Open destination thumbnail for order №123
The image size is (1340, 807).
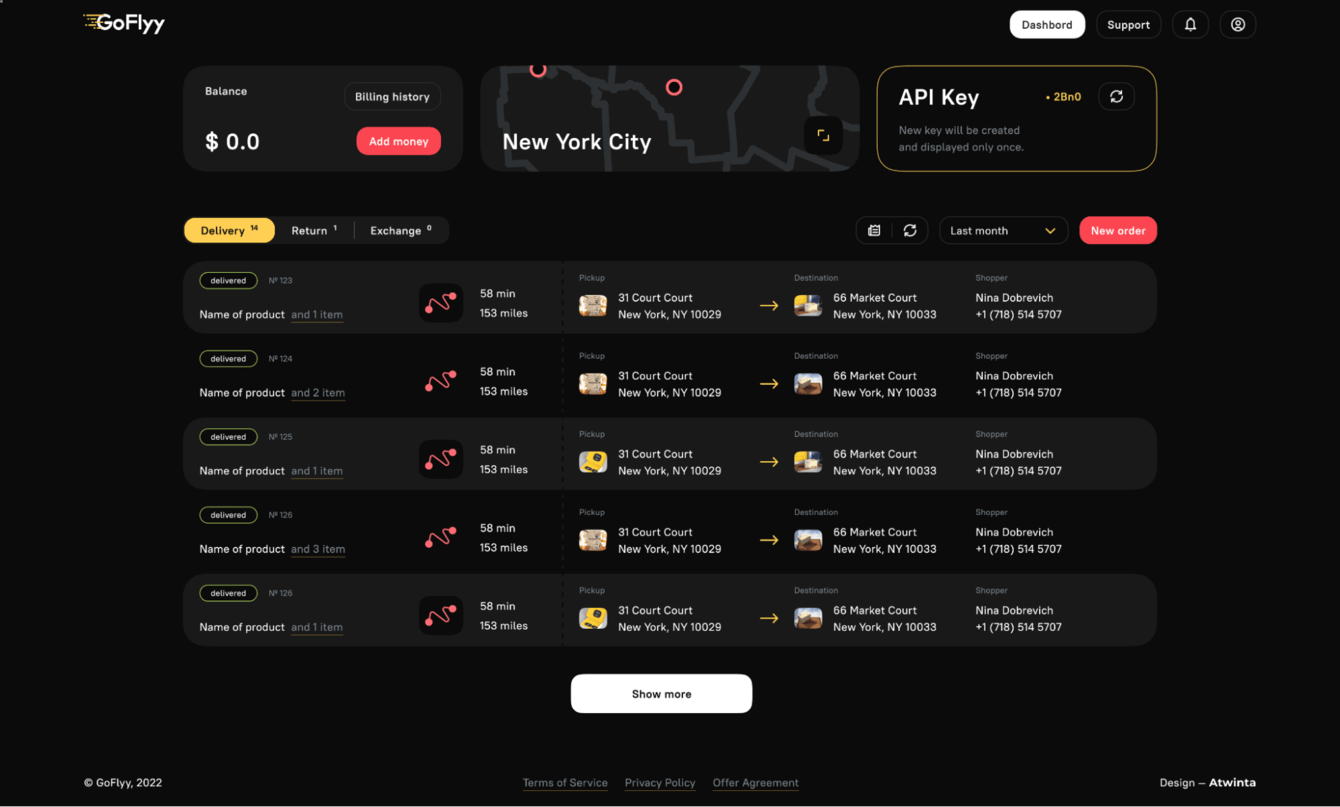[808, 305]
